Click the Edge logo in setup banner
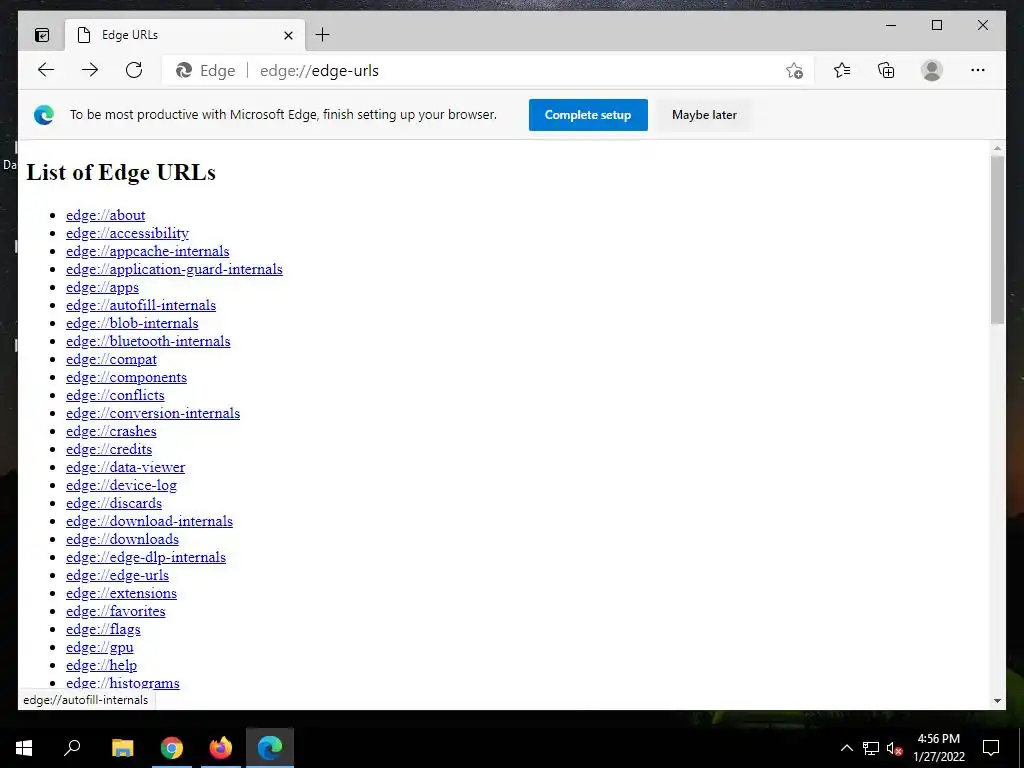The height and width of the screenshot is (768, 1024). coord(44,115)
